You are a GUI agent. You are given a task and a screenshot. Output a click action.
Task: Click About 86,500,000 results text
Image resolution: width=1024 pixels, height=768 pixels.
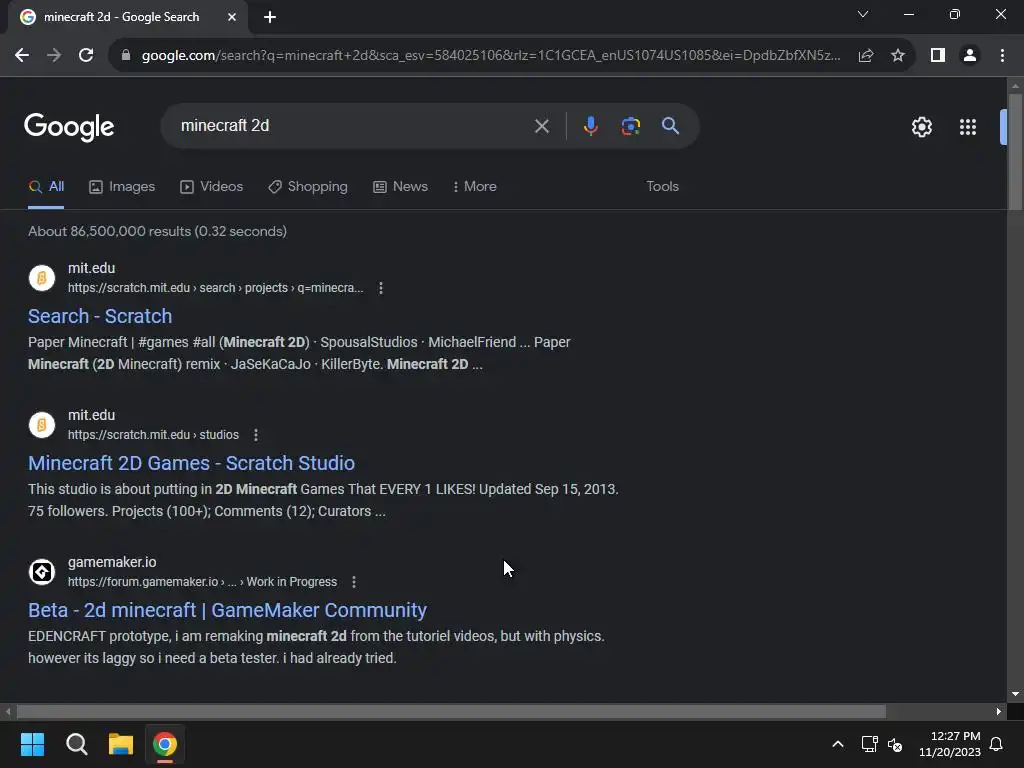coord(157,231)
